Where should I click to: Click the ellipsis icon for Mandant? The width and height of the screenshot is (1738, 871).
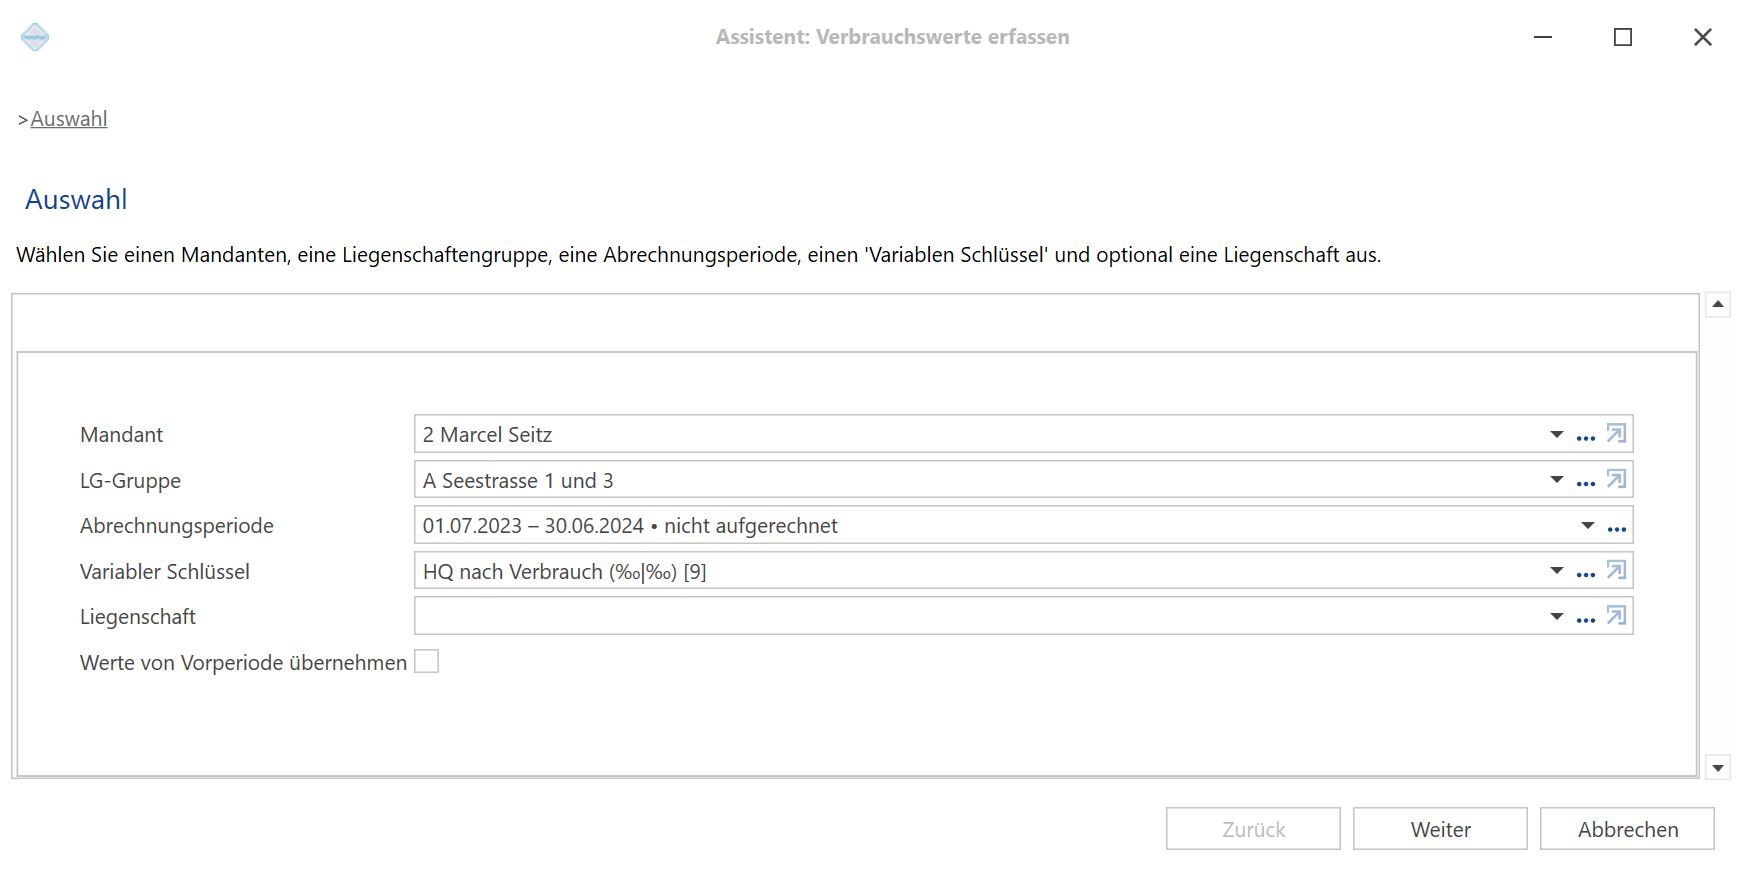pyautogui.click(x=1586, y=438)
